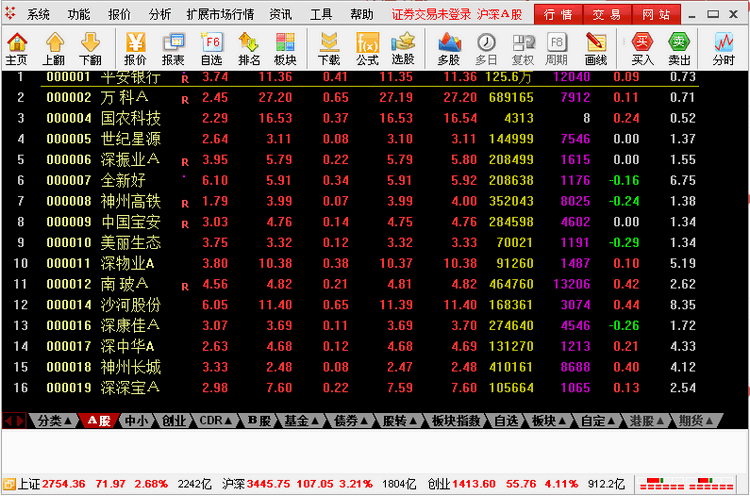Viewport: 750px width, 496px height.
Task: Open the 公式 formula icon
Action: point(367,48)
